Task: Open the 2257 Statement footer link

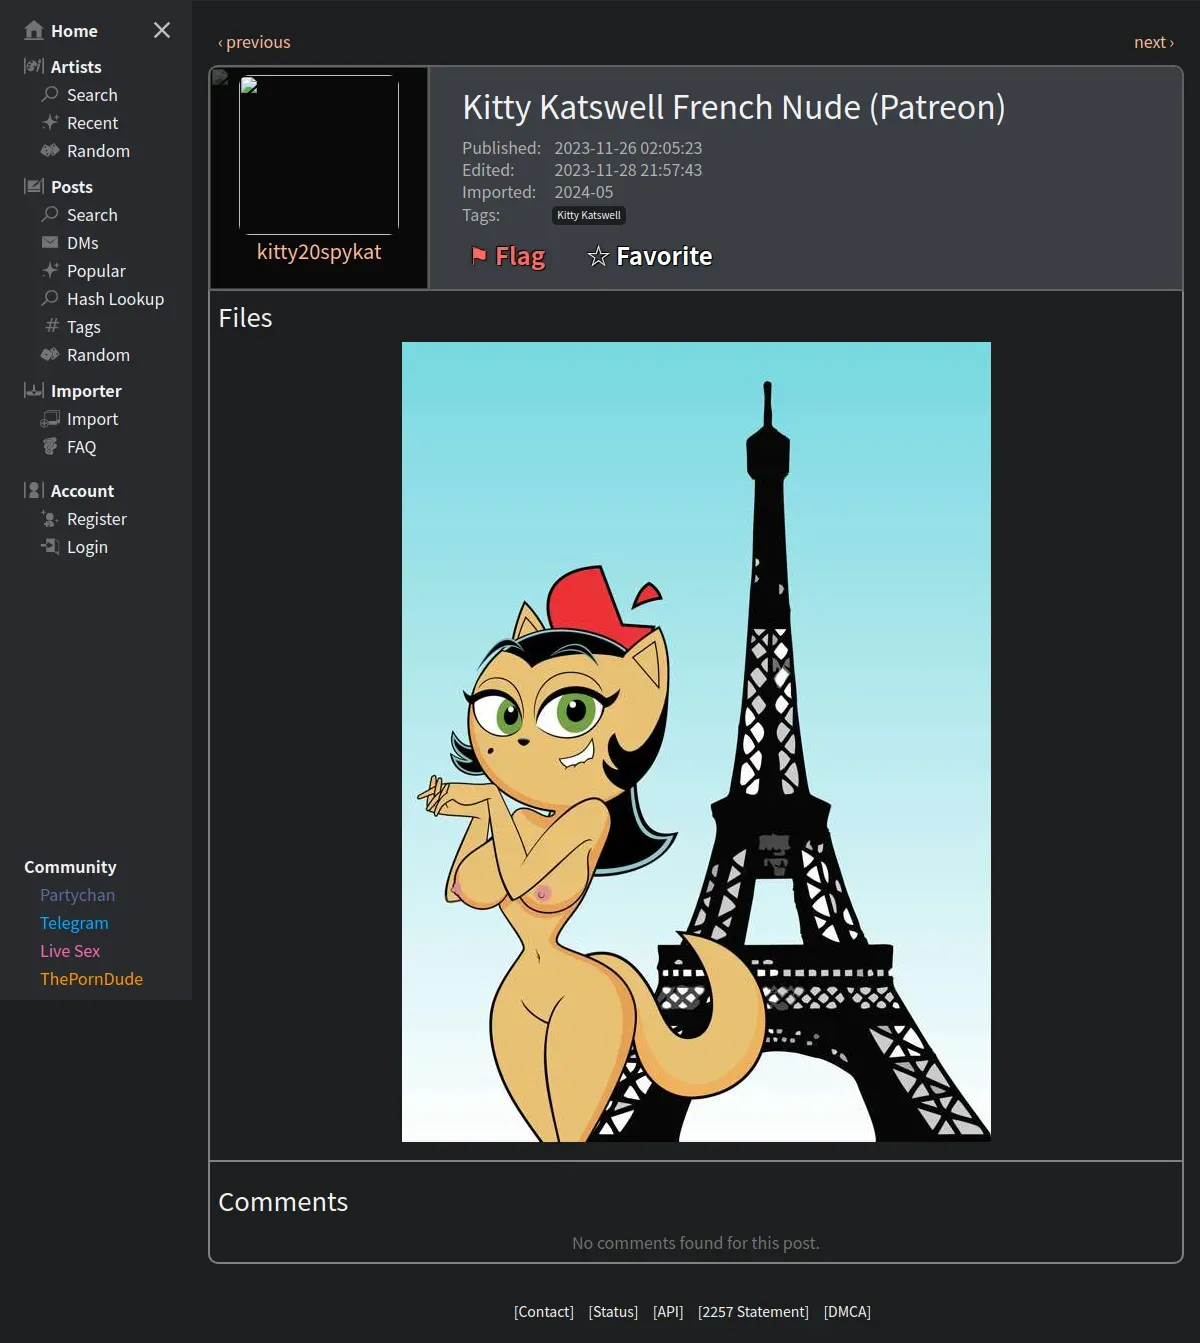Action: [753, 1312]
